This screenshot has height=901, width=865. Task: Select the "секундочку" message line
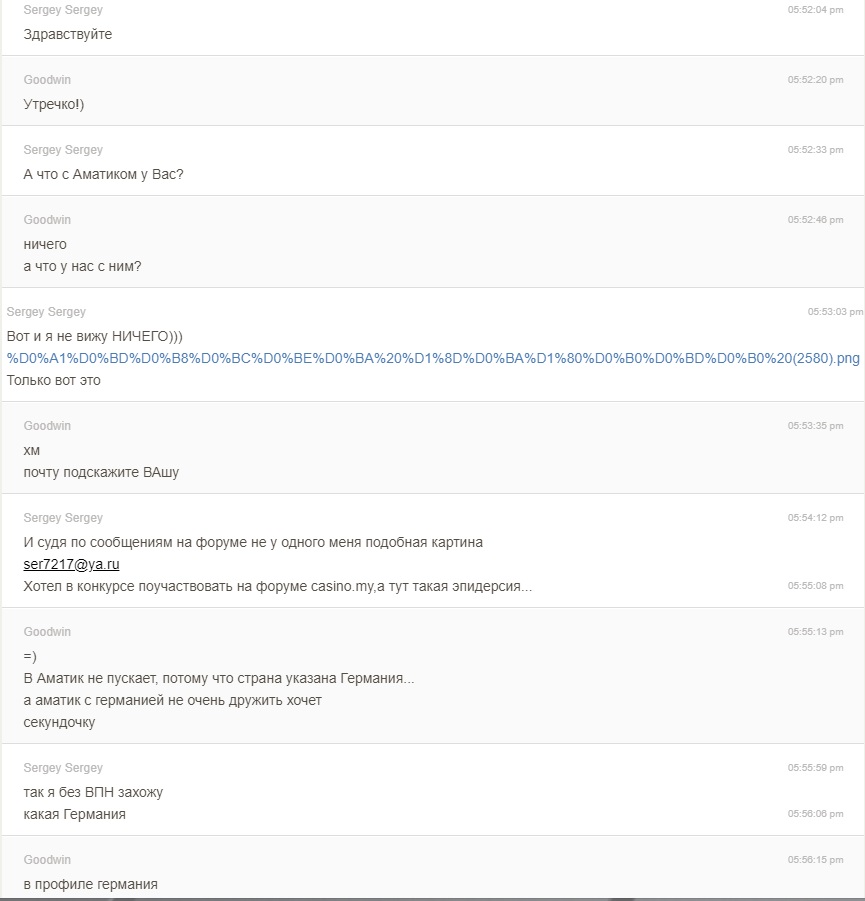click(x=59, y=722)
